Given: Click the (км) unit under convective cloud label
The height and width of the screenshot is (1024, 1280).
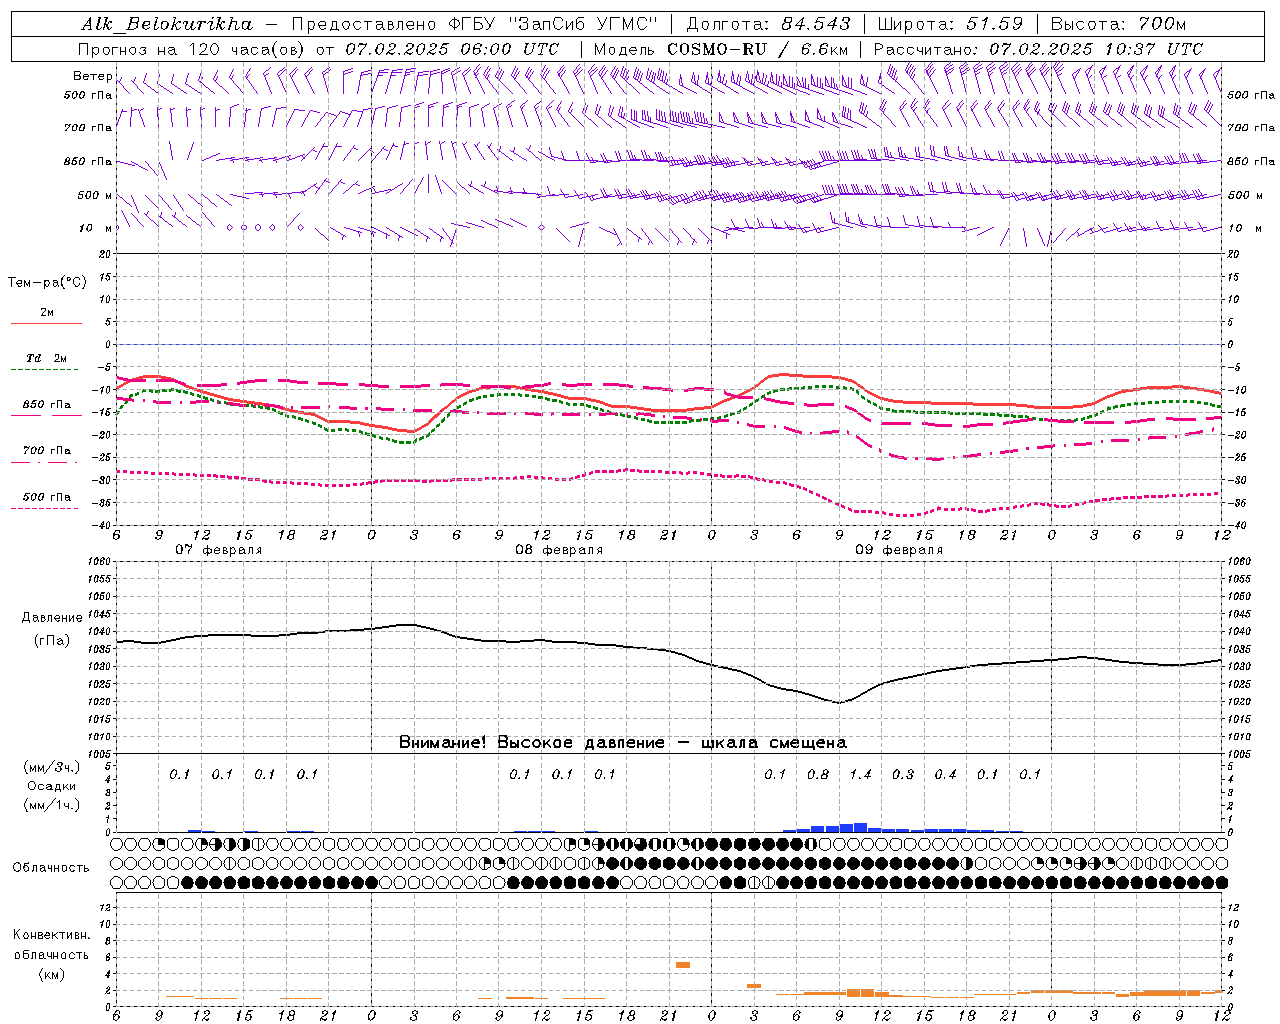Looking at the screenshot, I should [51, 974].
